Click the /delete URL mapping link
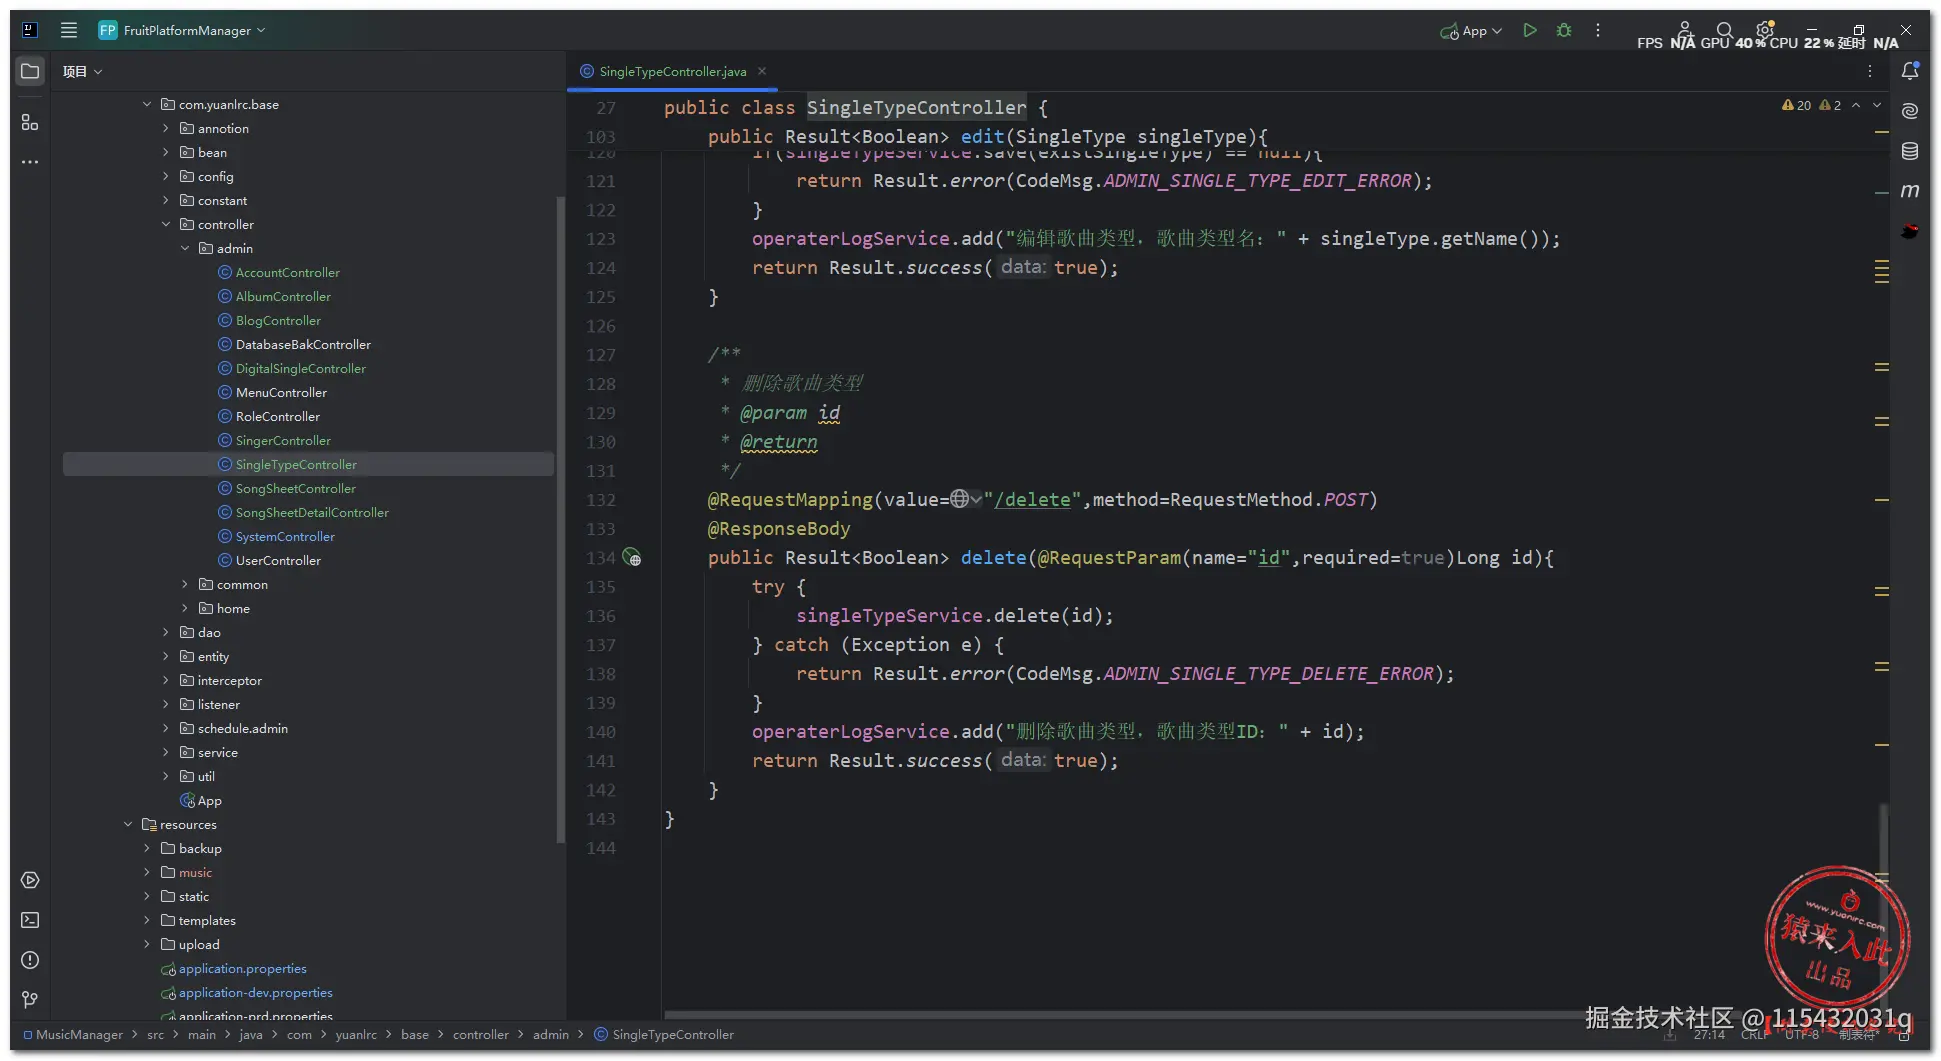 click(1036, 499)
